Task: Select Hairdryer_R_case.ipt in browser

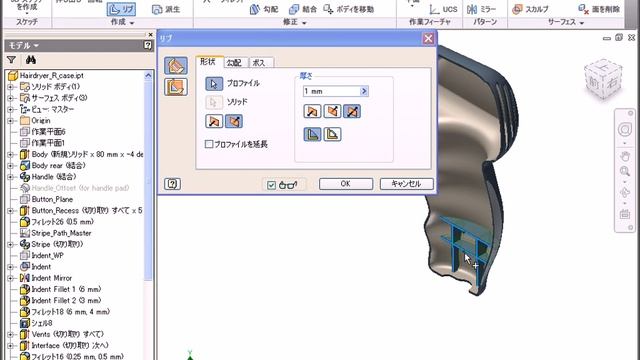Action: (51, 76)
